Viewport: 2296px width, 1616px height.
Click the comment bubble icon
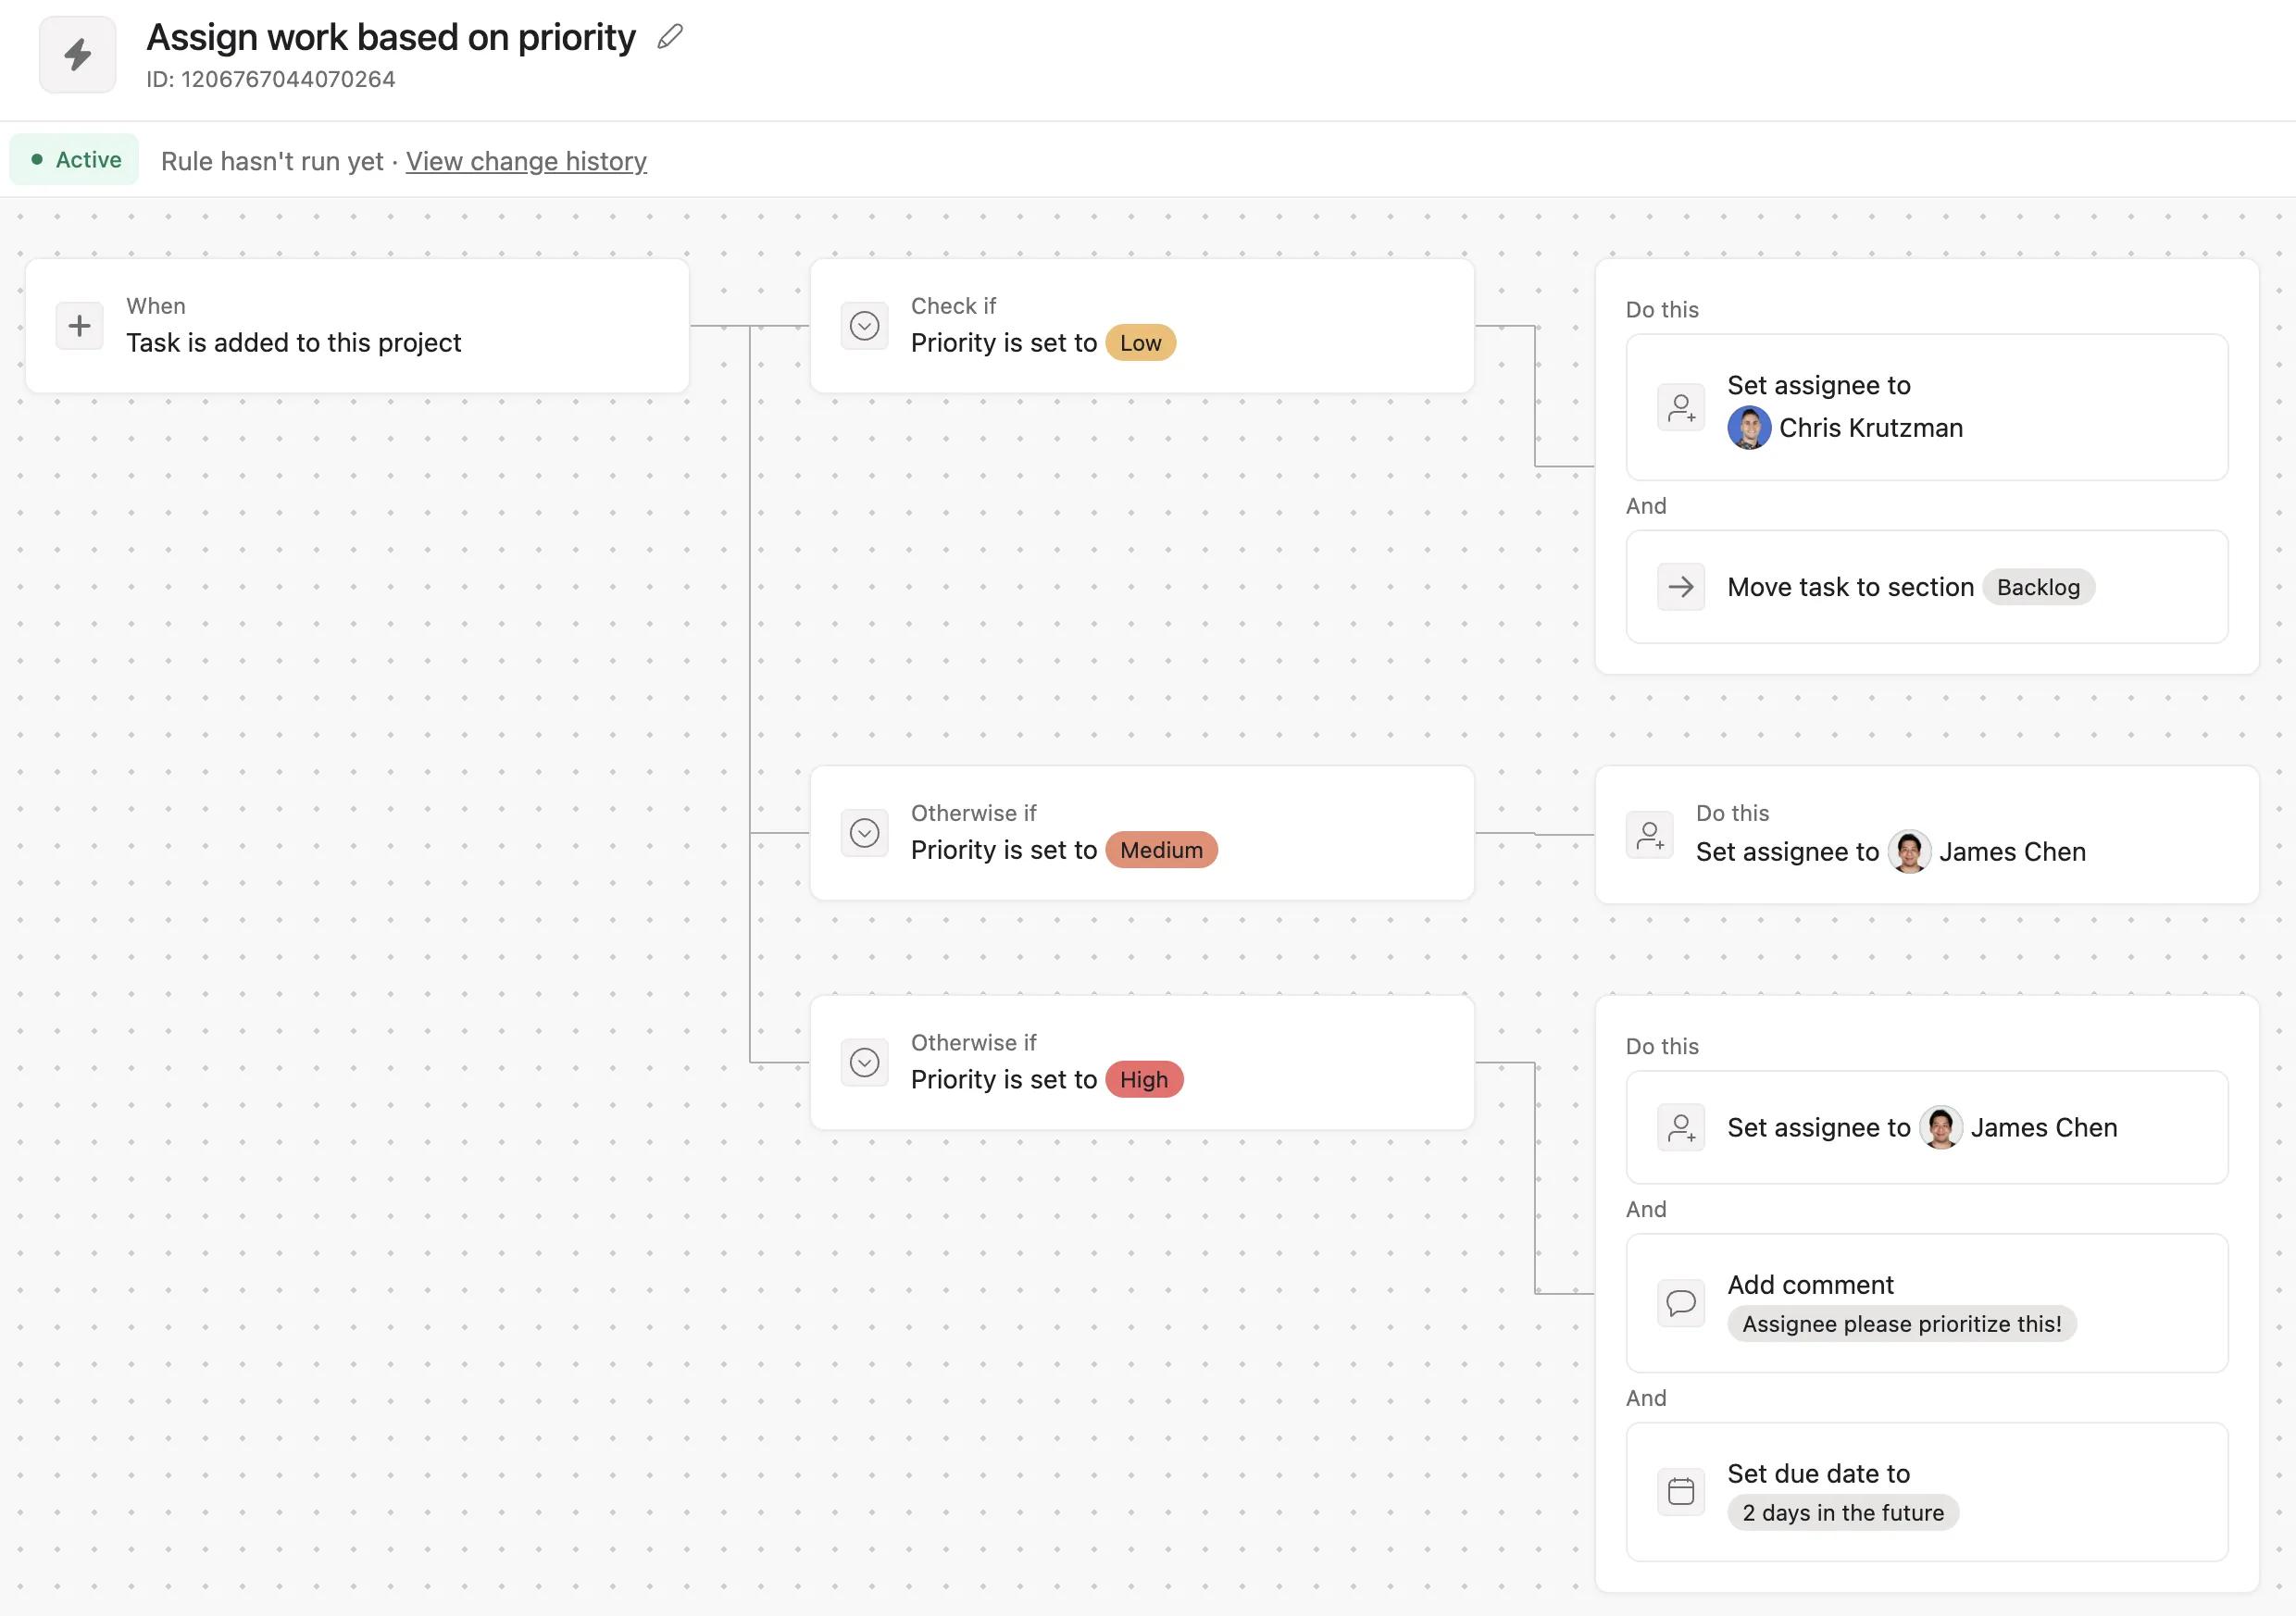(x=1681, y=1303)
